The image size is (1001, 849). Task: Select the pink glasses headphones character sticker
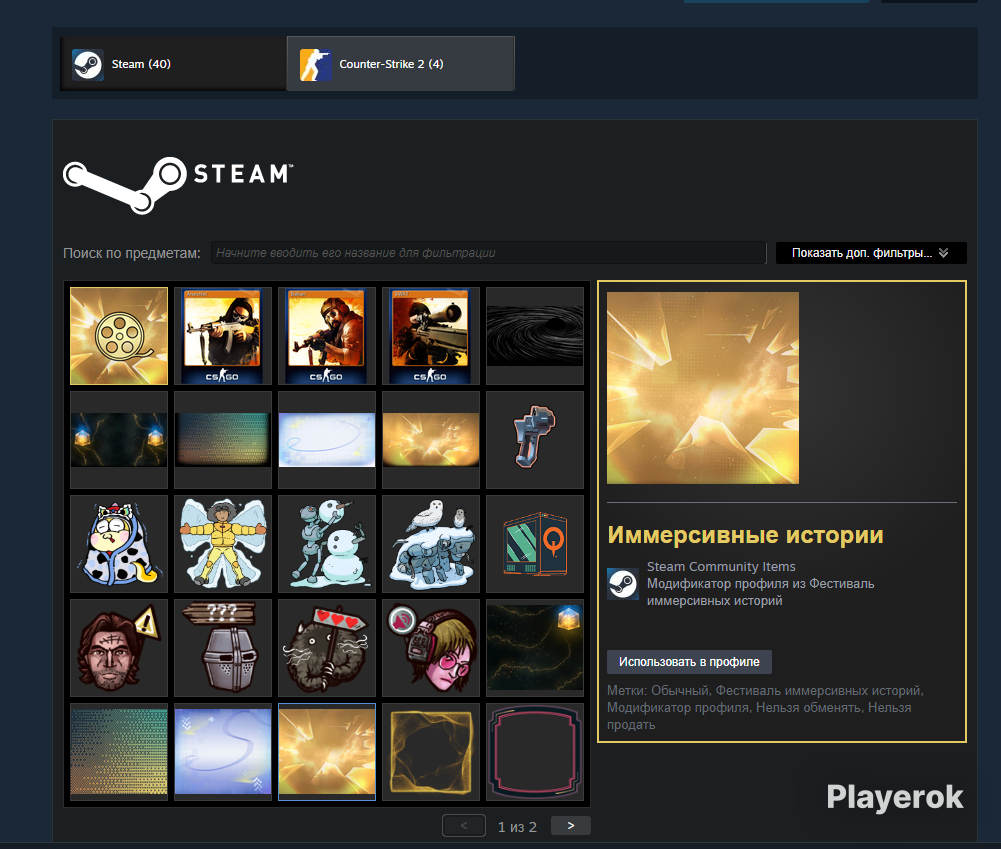[431, 648]
